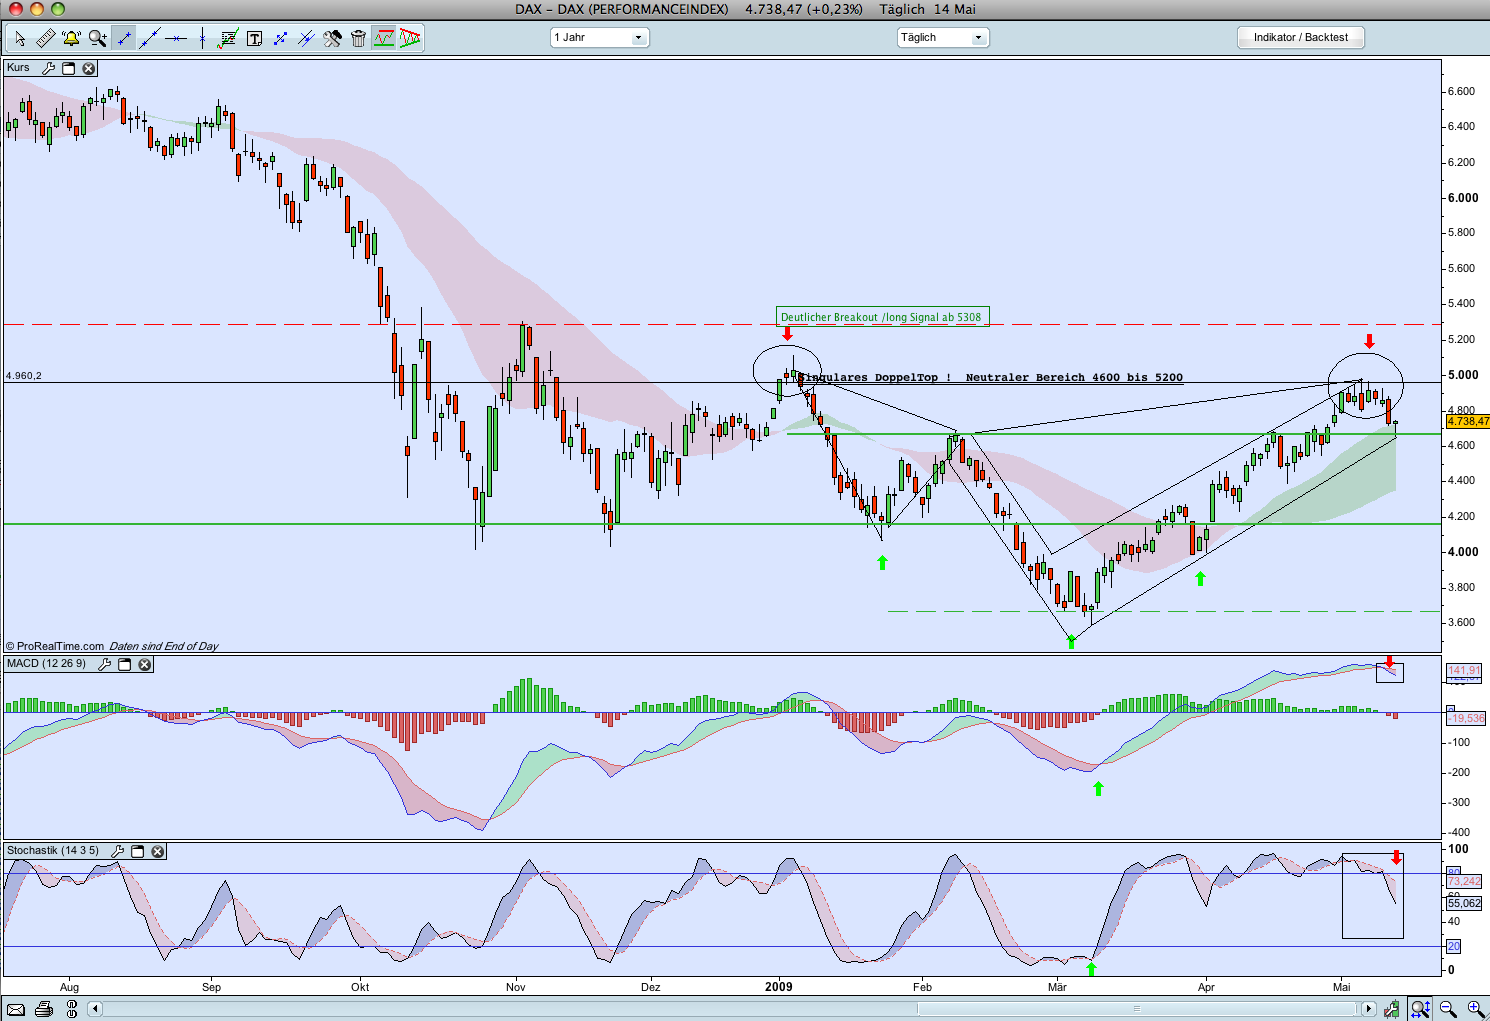Click the 'Stochastik (14 3 5)' title label
This screenshot has width=1490, height=1021.
pyautogui.click(x=53, y=851)
